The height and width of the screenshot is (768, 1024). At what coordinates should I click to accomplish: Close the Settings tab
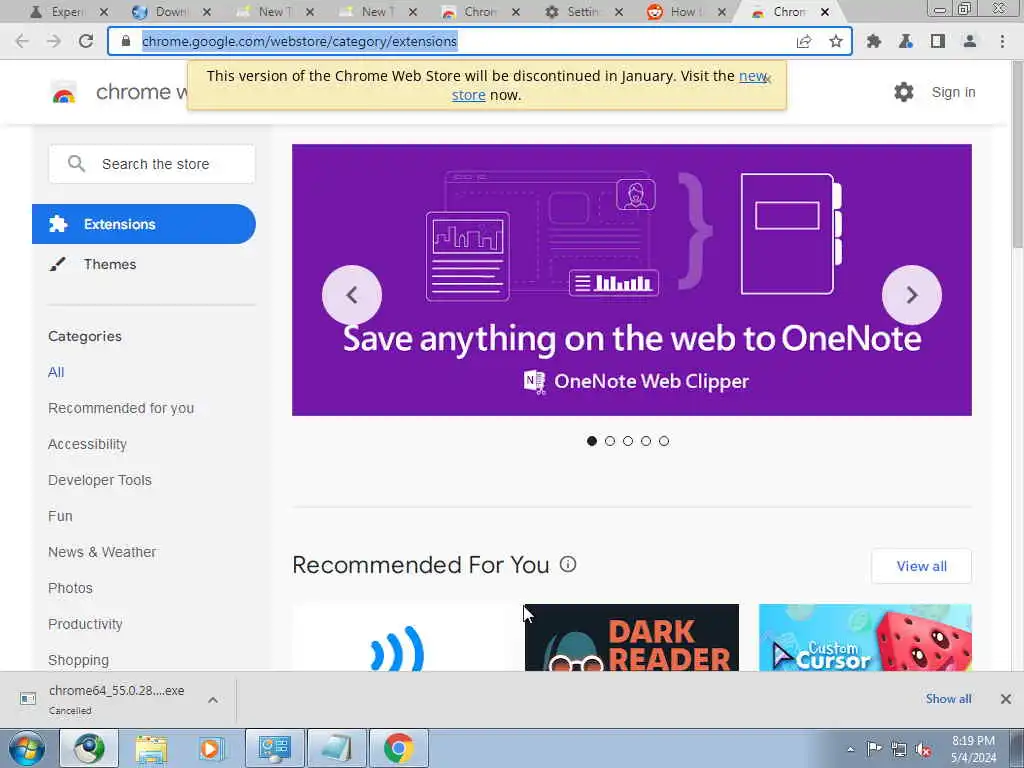(619, 12)
